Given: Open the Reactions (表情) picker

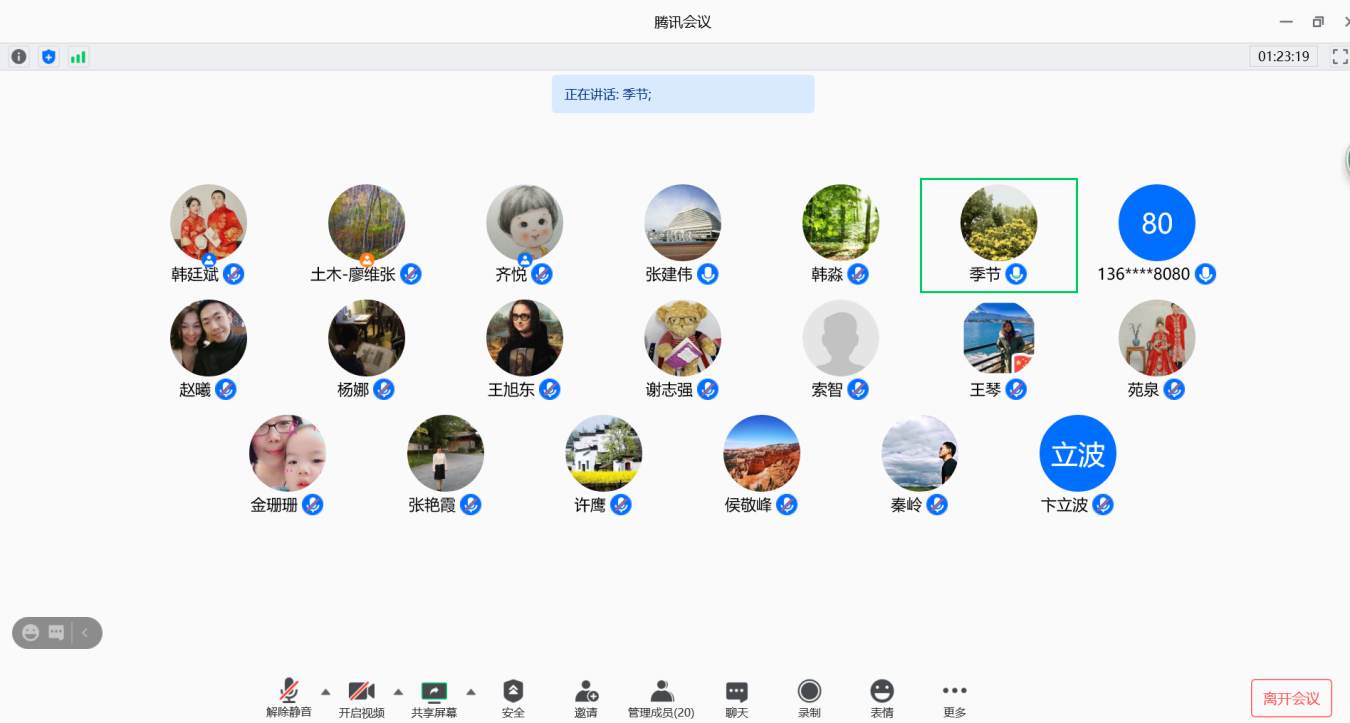Looking at the screenshot, I should click(x=881, y=697).
